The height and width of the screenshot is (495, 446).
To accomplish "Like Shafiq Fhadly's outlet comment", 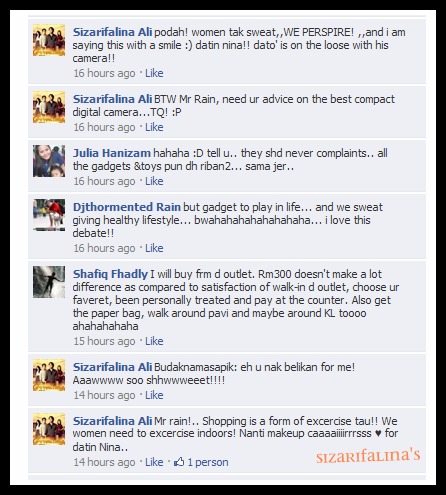I will click(154, 341).
